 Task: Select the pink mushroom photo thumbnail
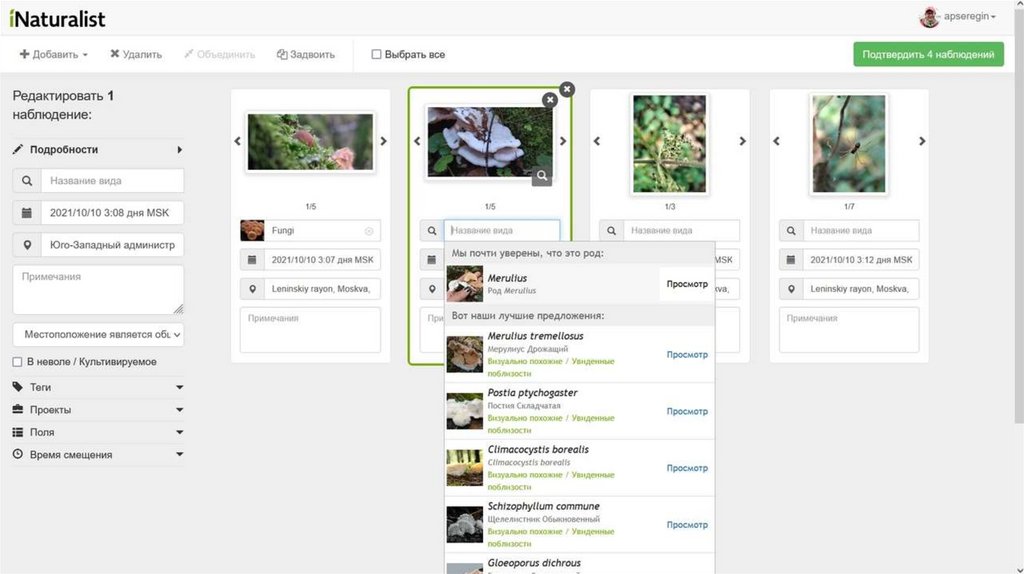(310, 142)
